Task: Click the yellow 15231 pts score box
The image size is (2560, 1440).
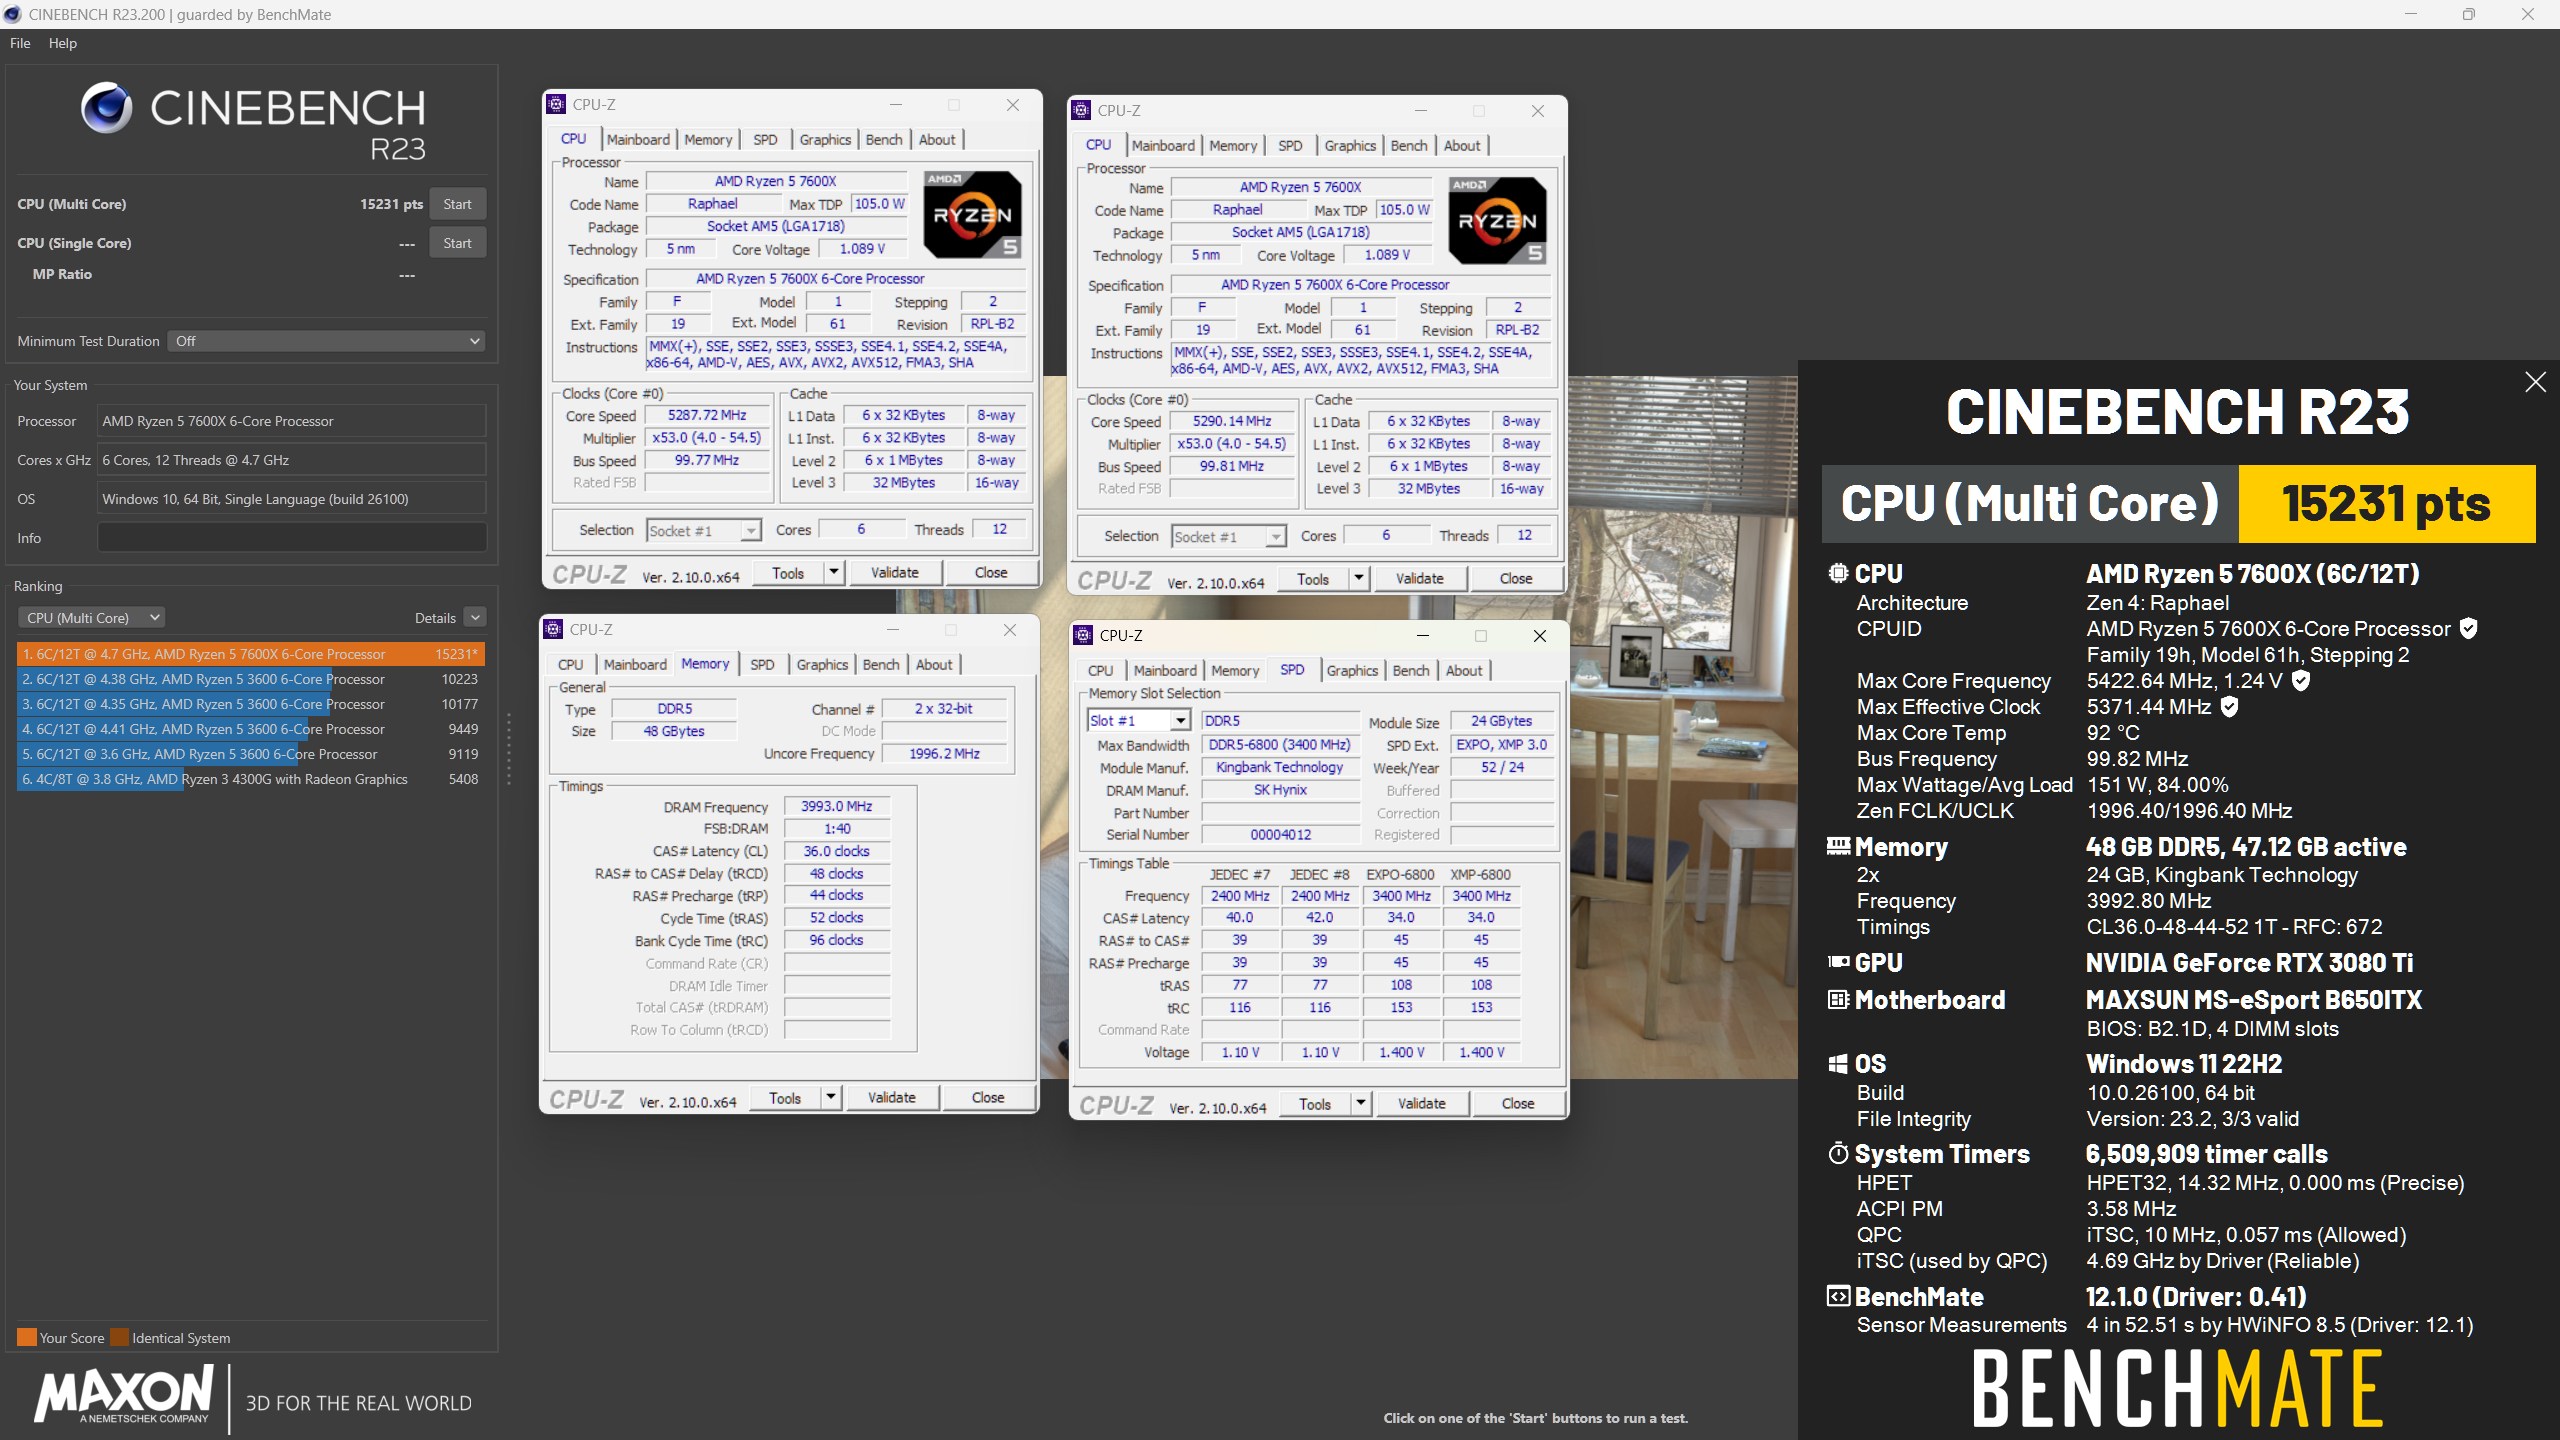Action: (x=2386, y=503)
